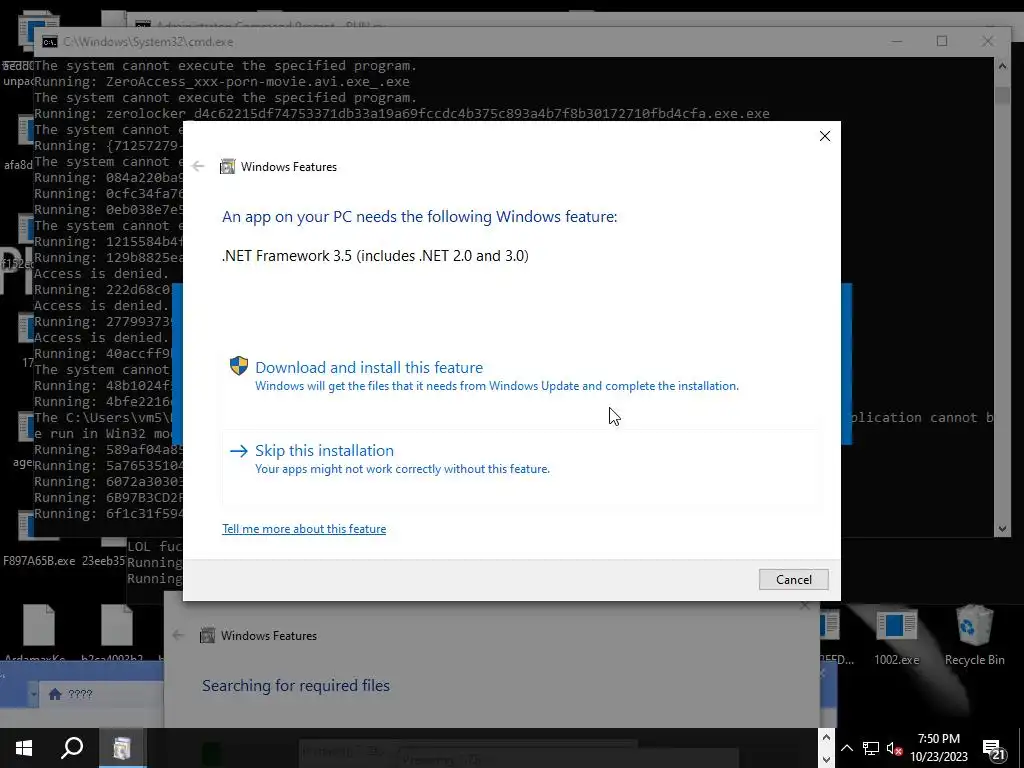The height and width of the screenshot is (768, 1024).
Task: Close the front Windows Features dialog
Action: (x=825, y=136)
